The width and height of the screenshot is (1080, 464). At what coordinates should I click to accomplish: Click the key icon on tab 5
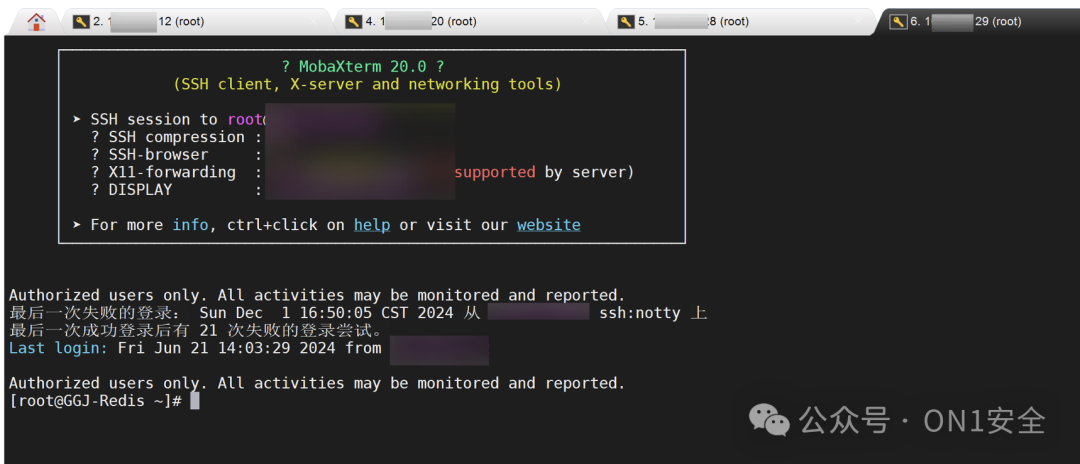coord(626,22)
